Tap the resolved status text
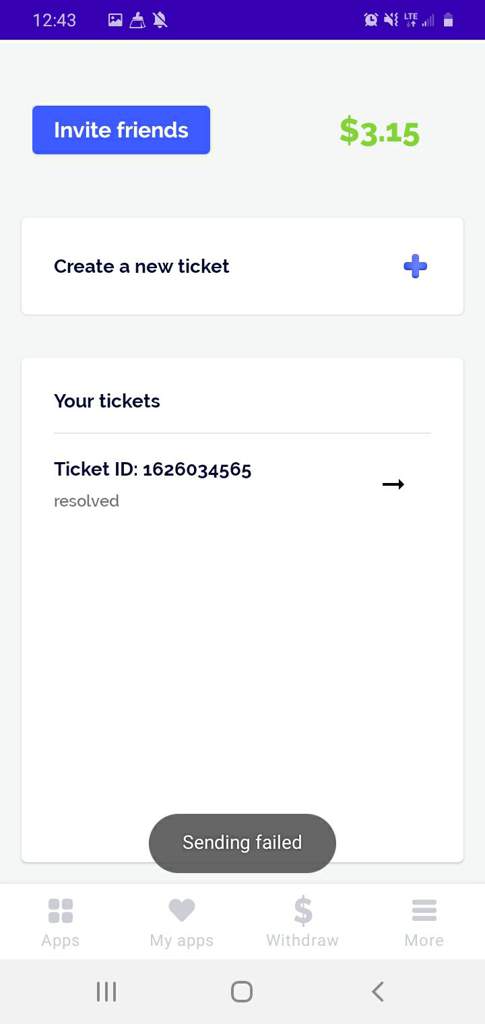The image size is (485, 1024). [86, 501]
